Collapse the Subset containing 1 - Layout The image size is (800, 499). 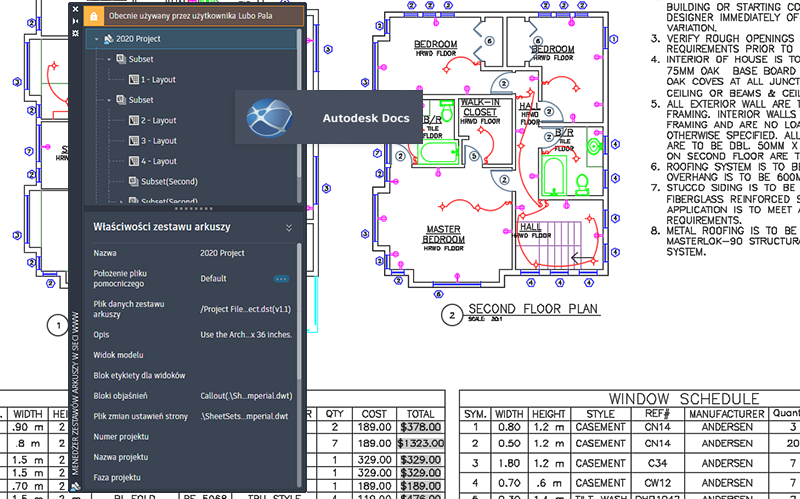coord(109,59)
